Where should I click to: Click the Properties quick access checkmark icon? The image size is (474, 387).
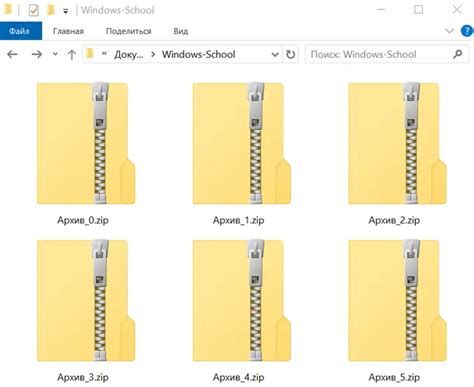point(33,11)
